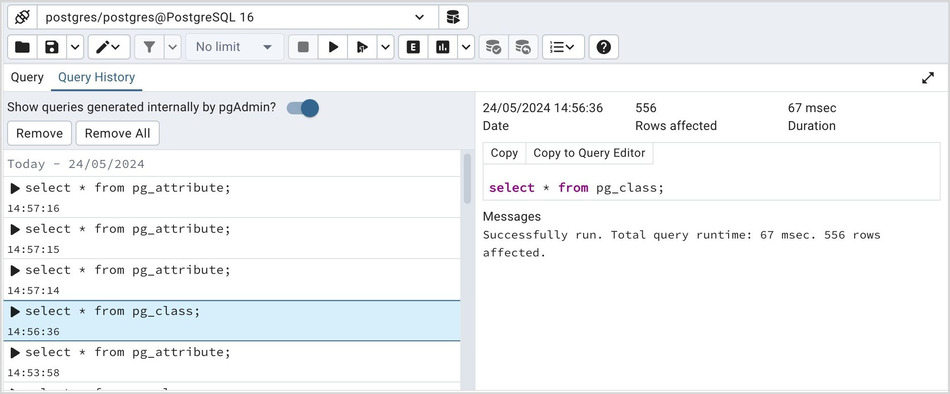Open the new query tool database icon
Viewport: 950px width, 394px height.
point(453,18)
